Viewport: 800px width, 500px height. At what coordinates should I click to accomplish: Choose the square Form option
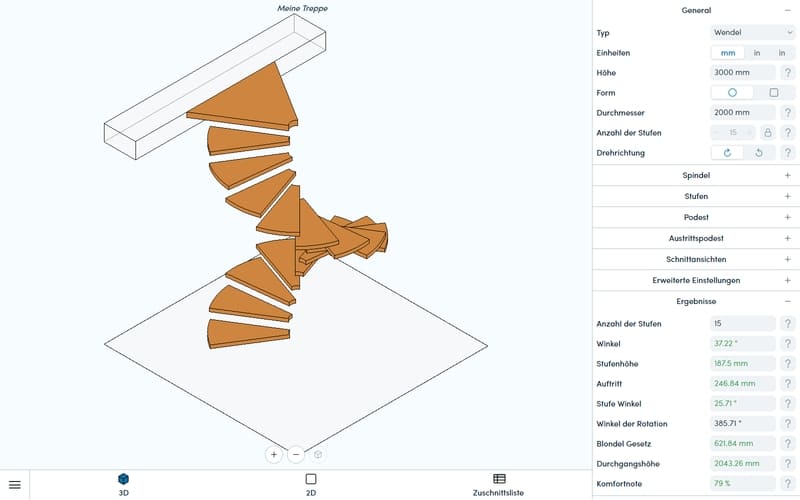click(x=773, y=92)
